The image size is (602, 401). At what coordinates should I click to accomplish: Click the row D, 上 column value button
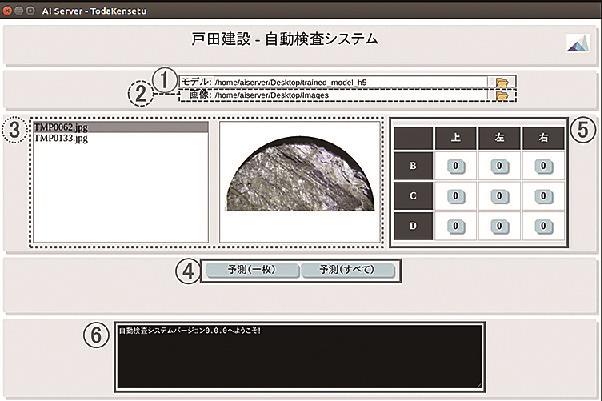pos(456,226)
